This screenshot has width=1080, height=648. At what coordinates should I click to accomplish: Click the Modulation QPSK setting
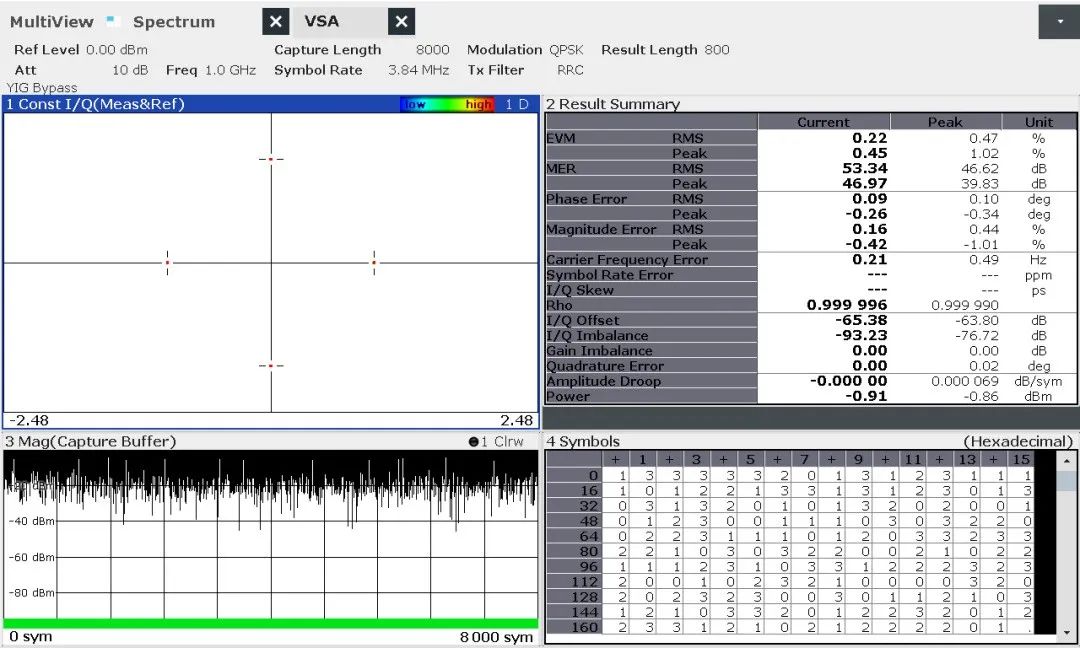point(525,50)
